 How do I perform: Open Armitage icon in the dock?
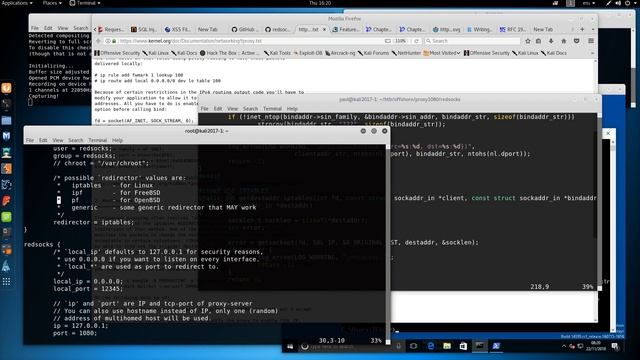click(x=6, y=153)
